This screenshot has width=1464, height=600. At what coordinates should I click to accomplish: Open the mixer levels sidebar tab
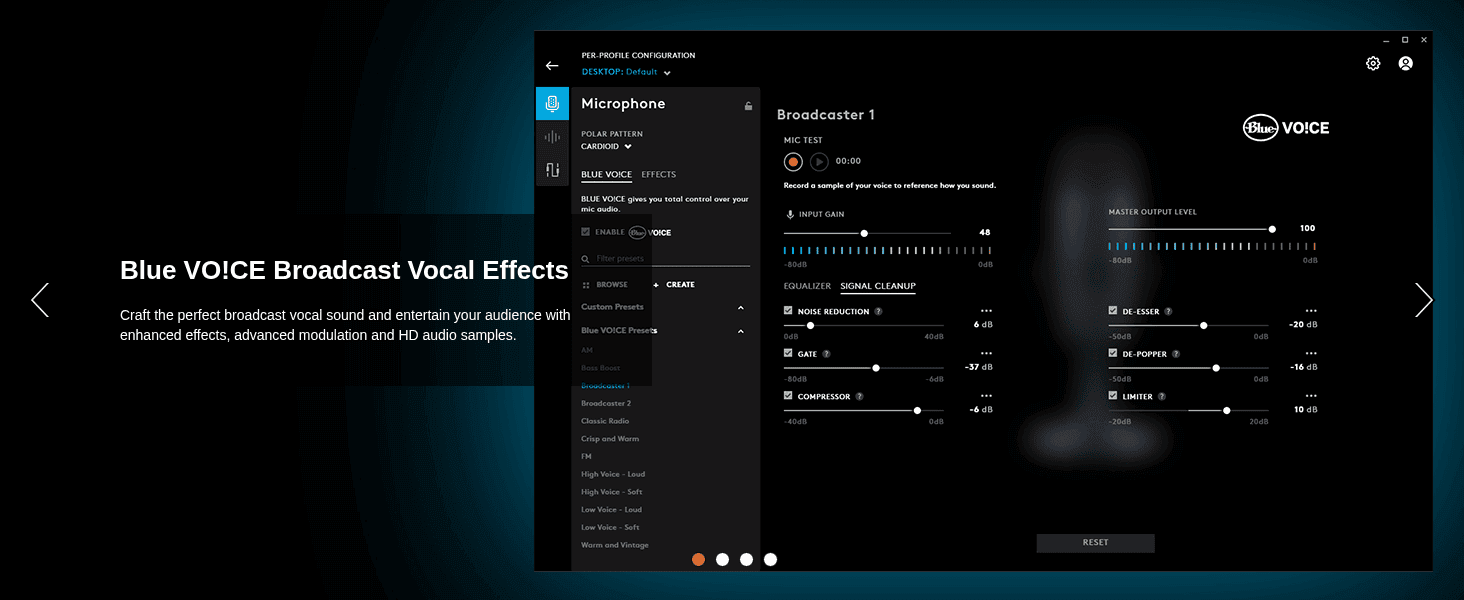pos(552,170)
